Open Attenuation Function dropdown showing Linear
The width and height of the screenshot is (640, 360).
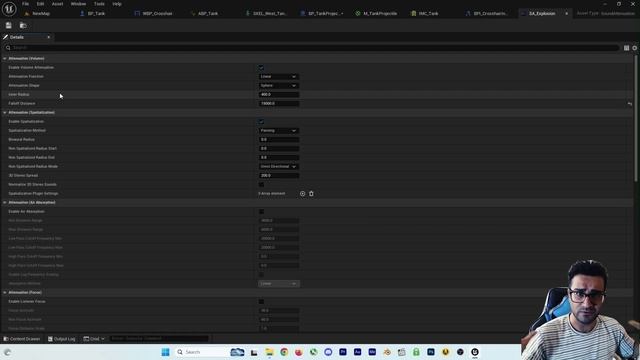coord(279,77)
